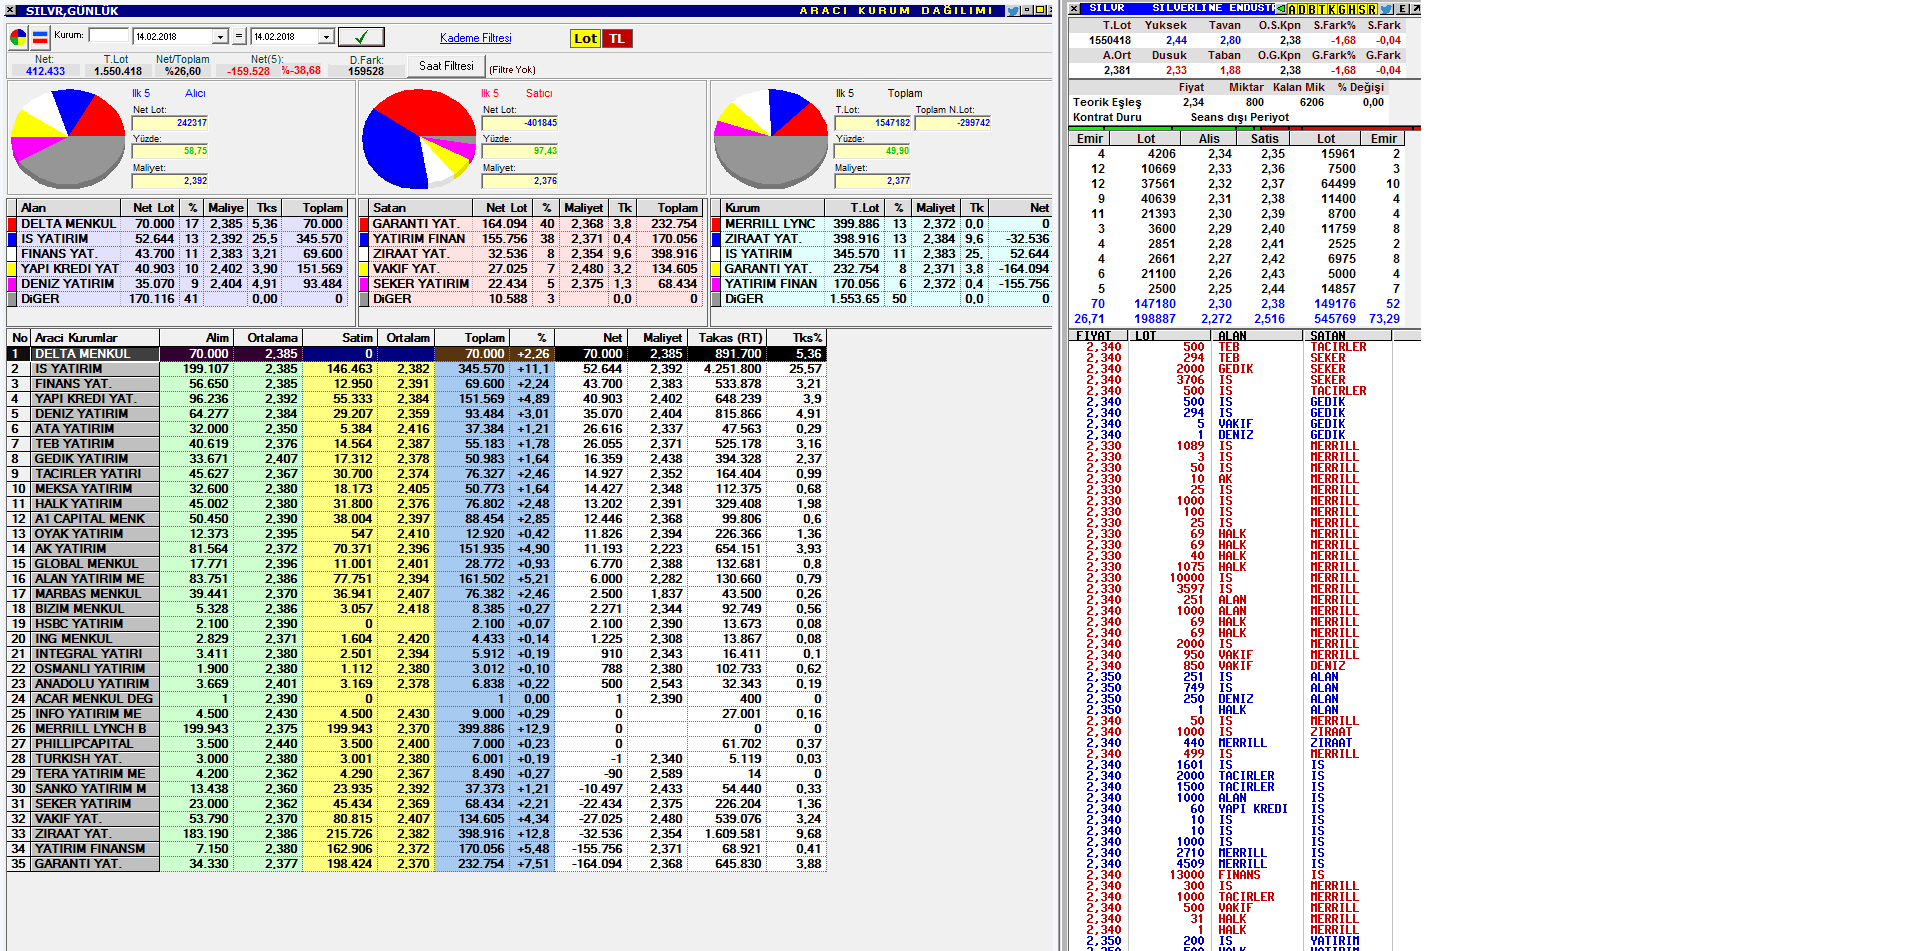Click the 'D' icon in SILVR window

(1302, 9)
